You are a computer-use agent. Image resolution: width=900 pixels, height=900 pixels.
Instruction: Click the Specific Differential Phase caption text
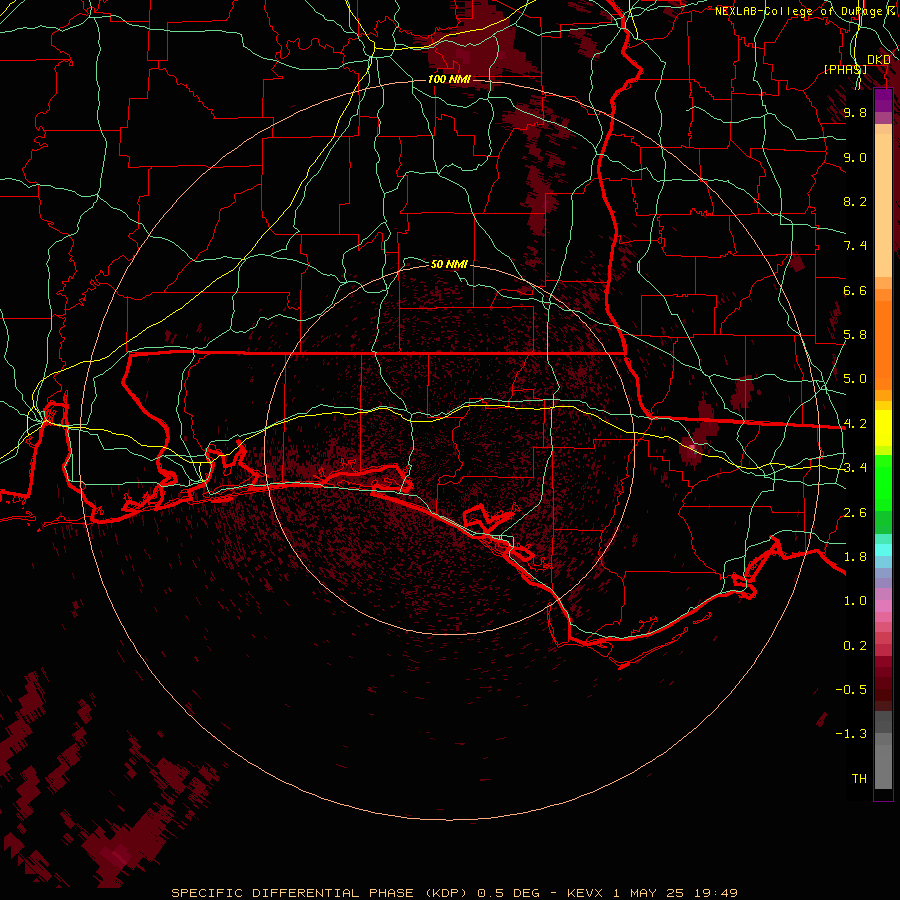pos(454,893)
